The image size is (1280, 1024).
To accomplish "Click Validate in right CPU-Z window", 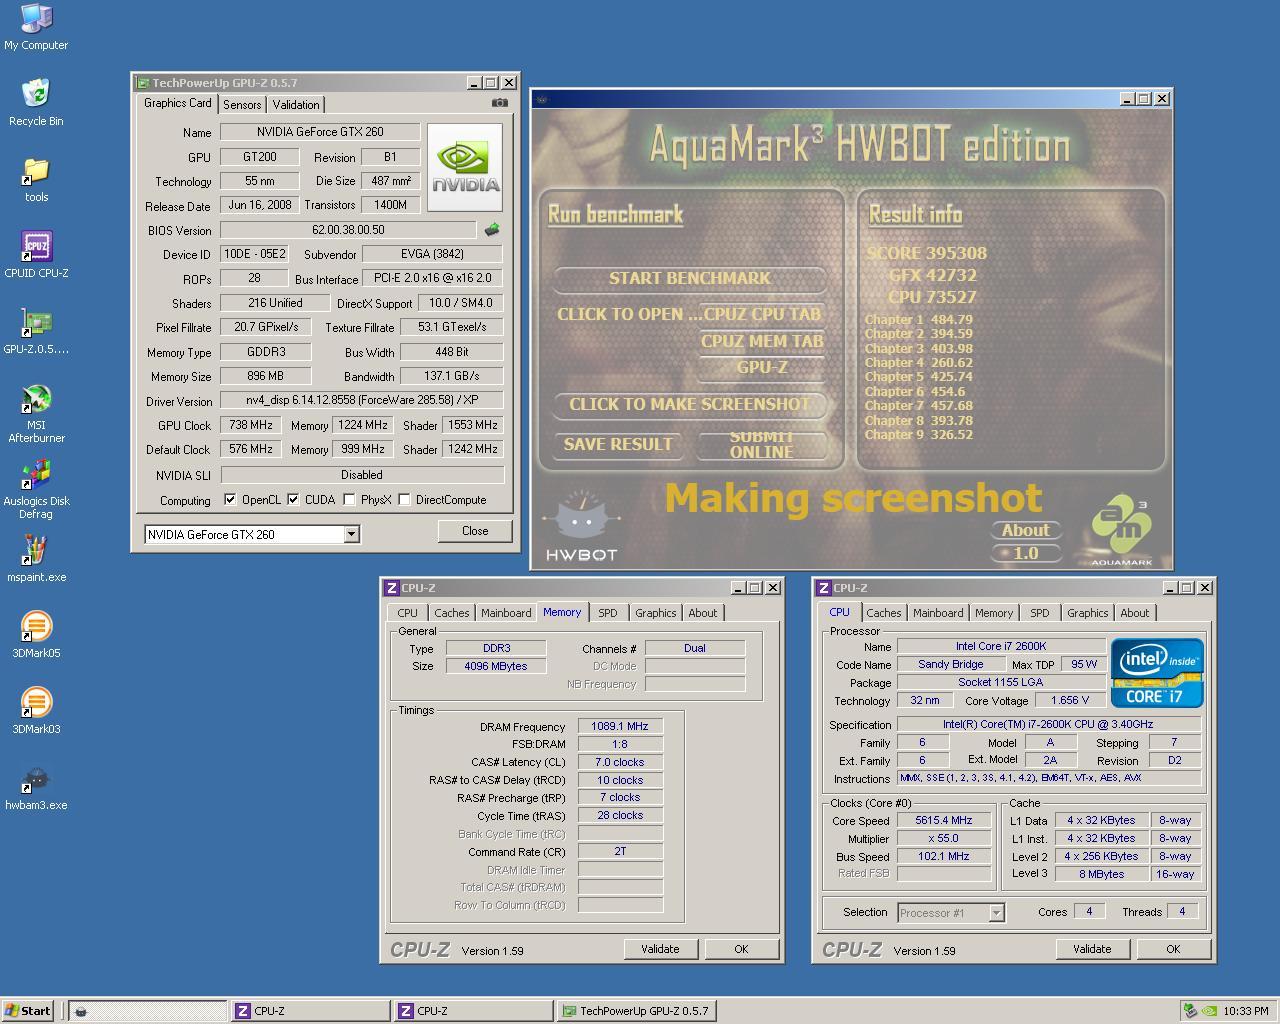I will [x=1092, y=949].
